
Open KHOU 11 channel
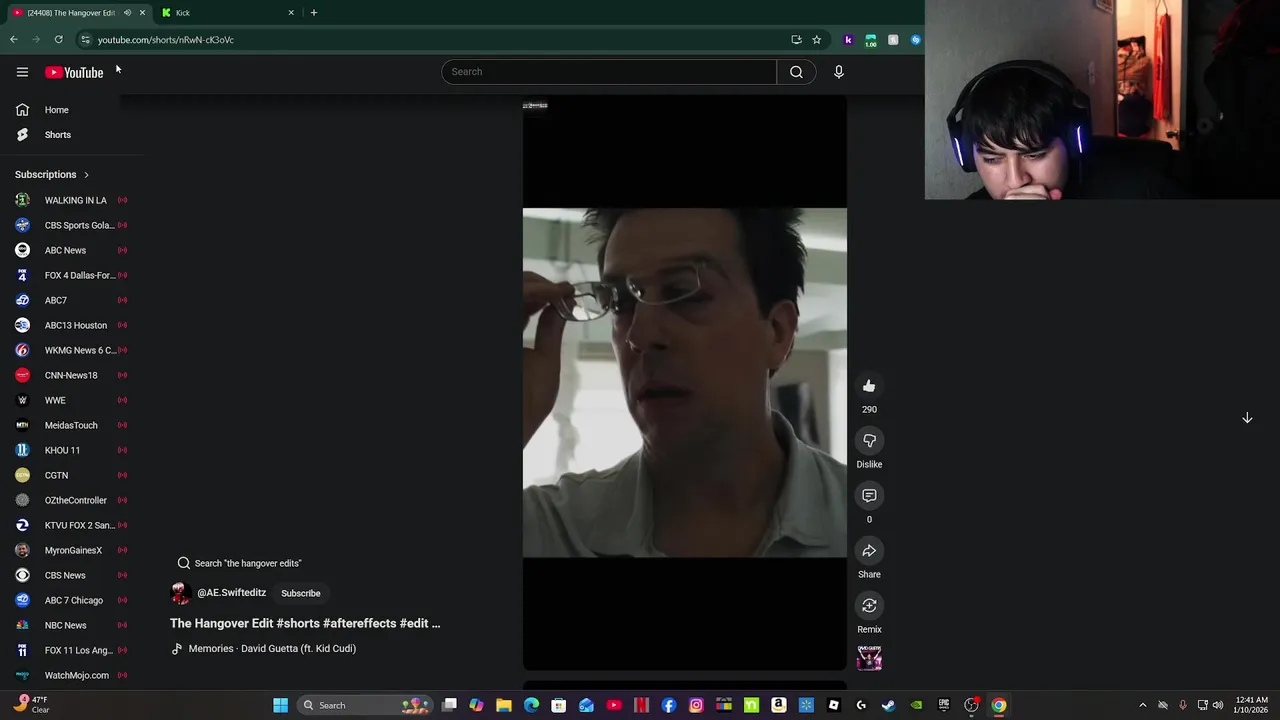[70, 450]
